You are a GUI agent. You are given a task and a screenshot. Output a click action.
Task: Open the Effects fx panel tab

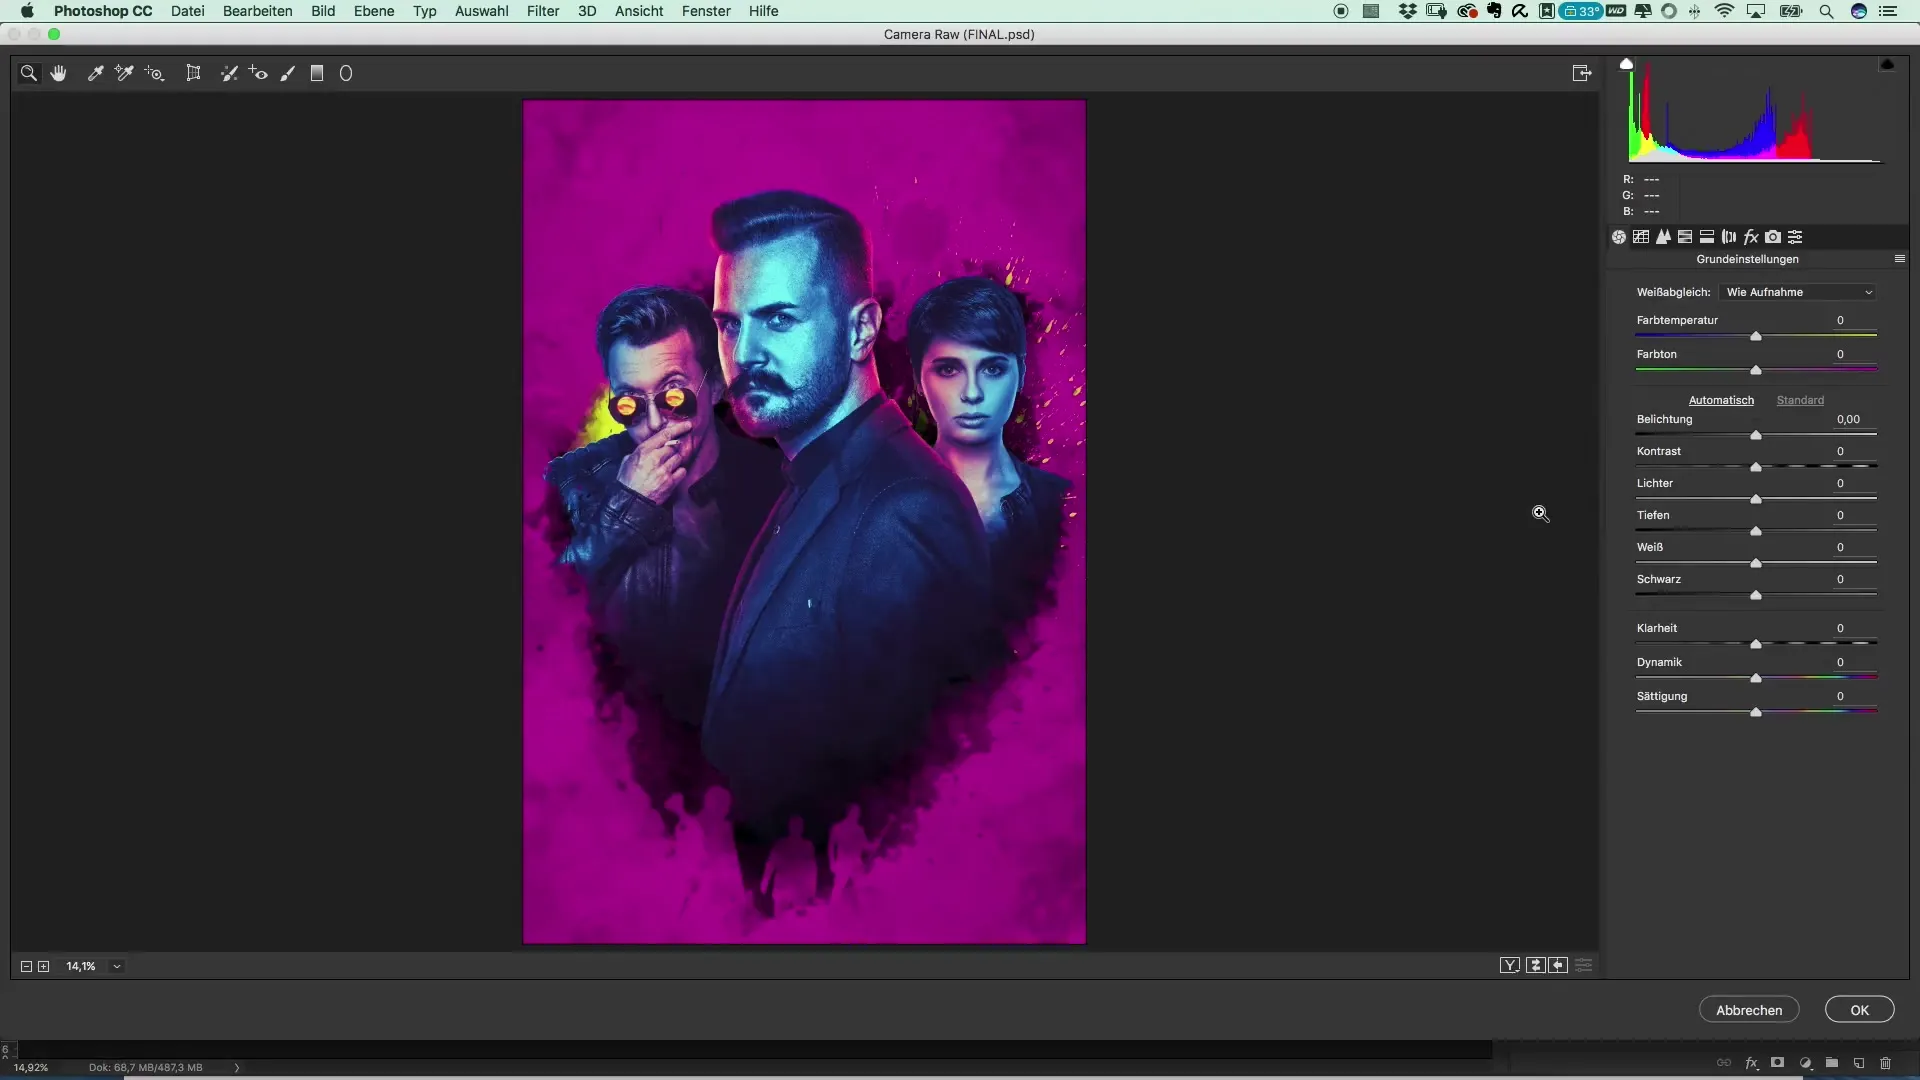tap(1751, 237)
